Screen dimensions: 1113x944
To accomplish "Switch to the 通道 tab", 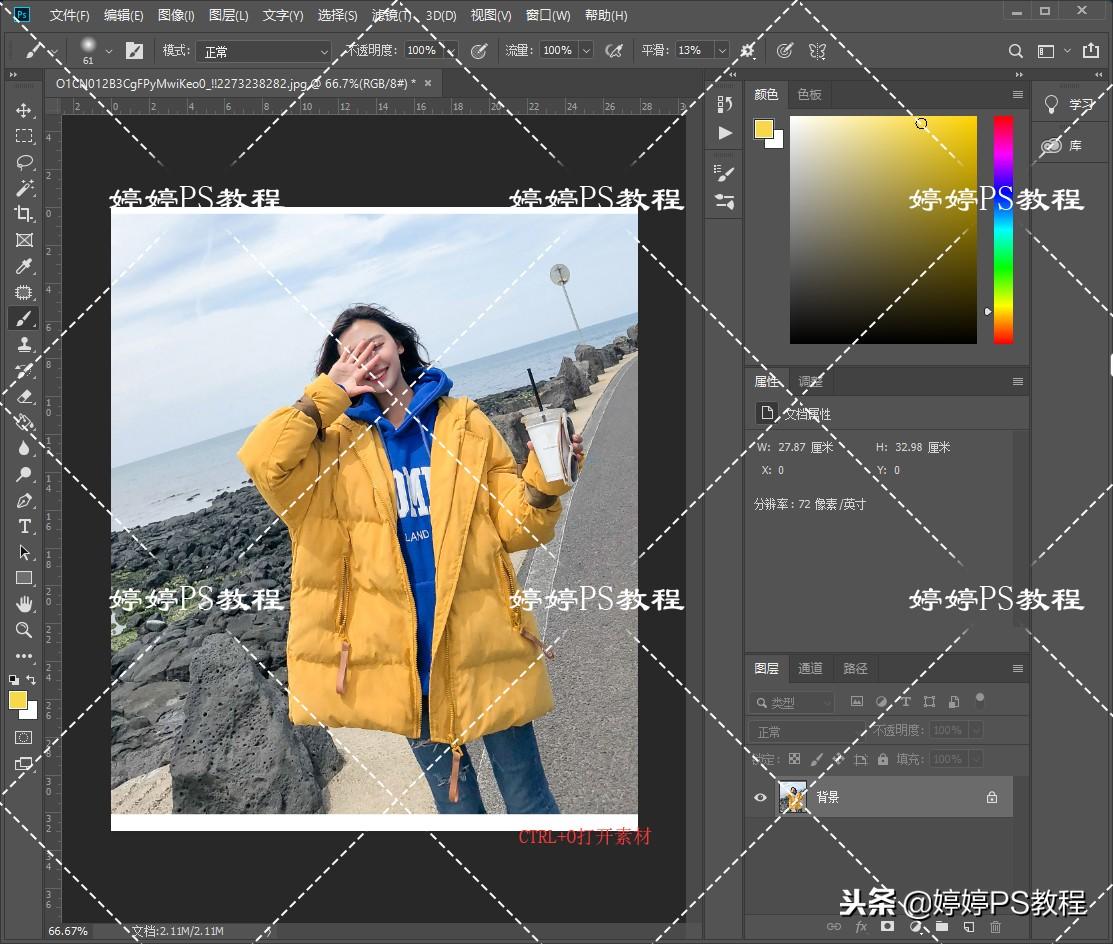I will pos(810,668).
